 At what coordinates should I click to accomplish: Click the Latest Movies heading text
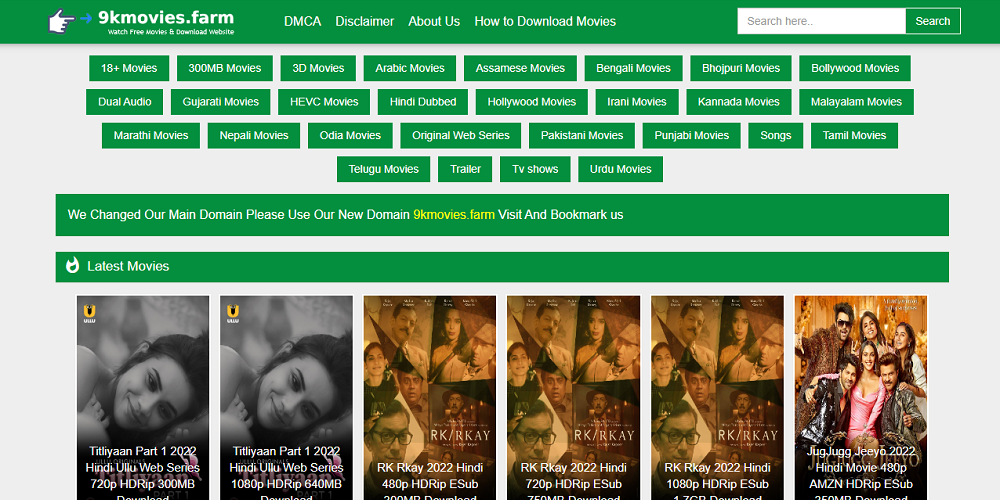(128, 267)
